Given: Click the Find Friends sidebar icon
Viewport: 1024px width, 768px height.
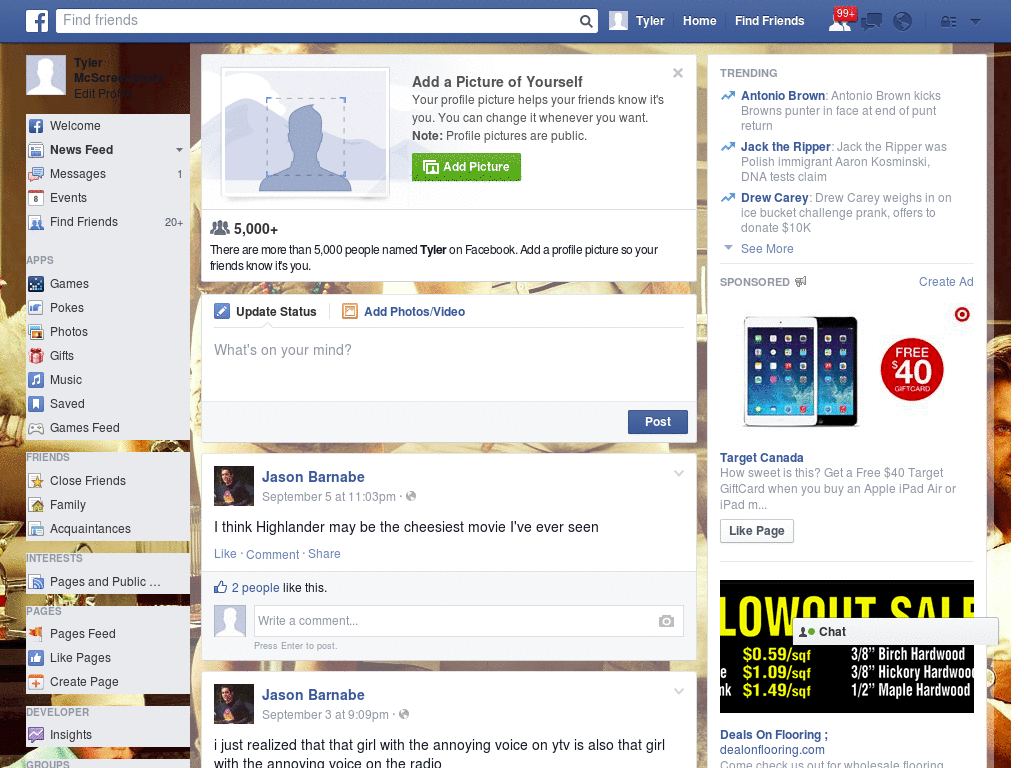Looking at the screenshot, I should click(36, 222).
